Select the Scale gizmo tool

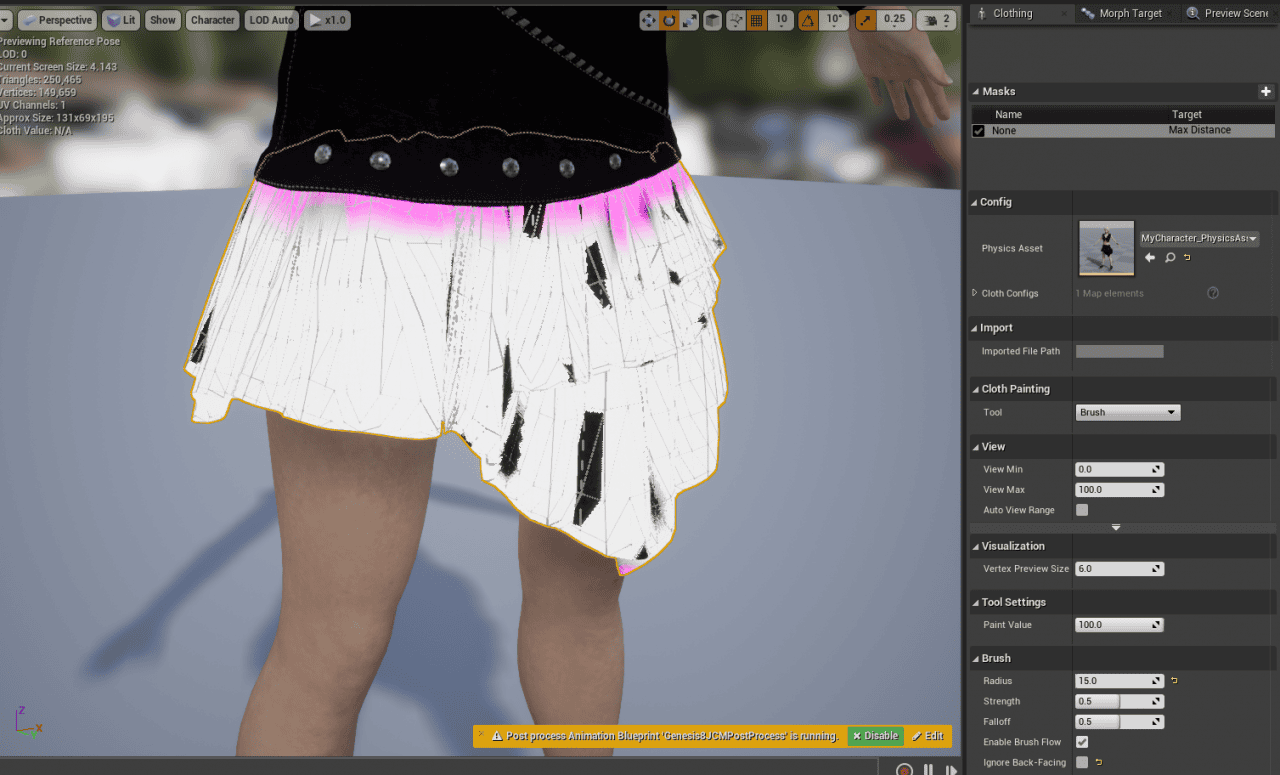tap(689, 19)
